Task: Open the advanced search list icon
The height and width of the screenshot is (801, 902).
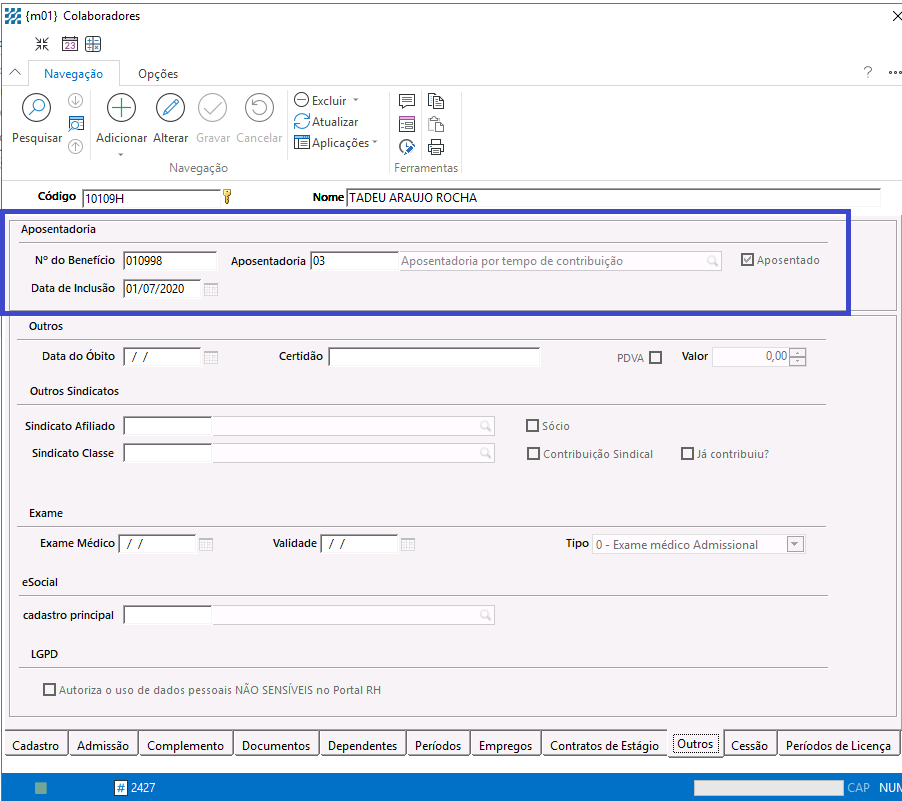Action: tap(76, 124)
